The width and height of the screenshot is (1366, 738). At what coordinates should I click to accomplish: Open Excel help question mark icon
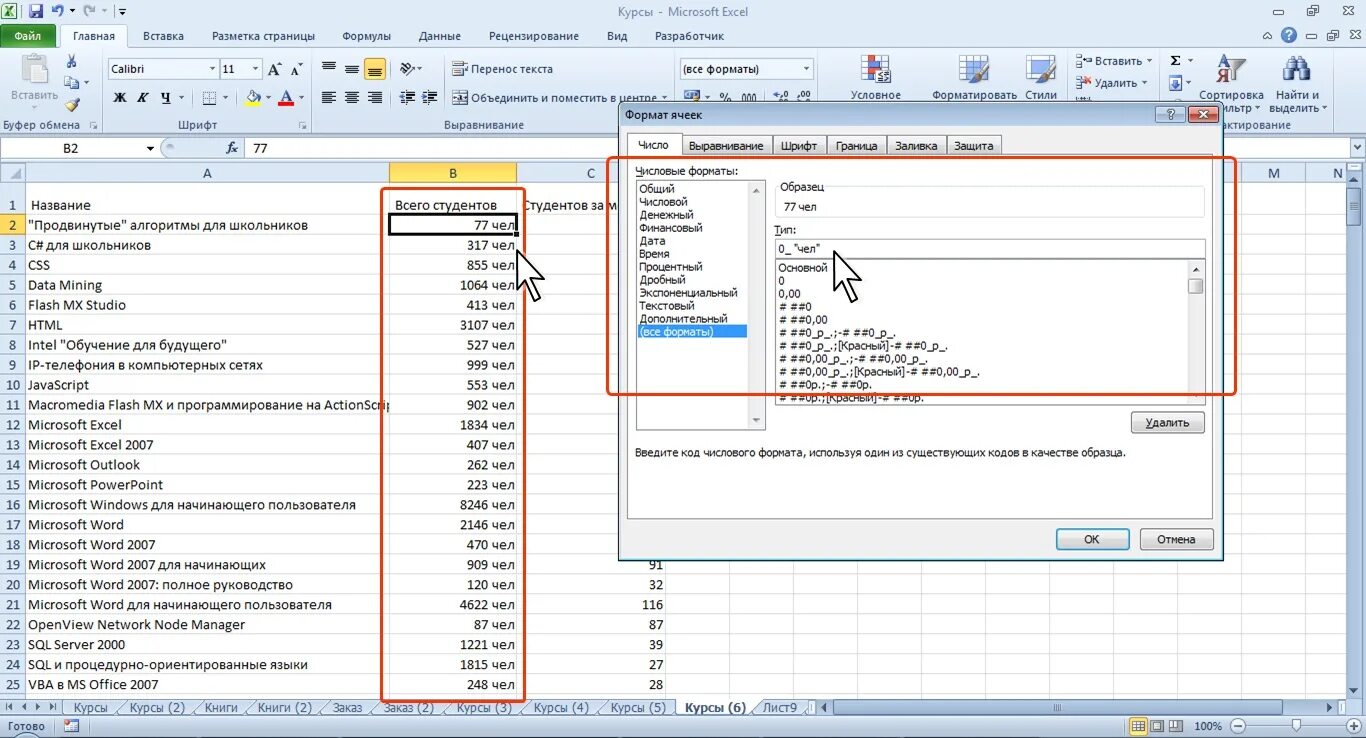[1290, 35]
